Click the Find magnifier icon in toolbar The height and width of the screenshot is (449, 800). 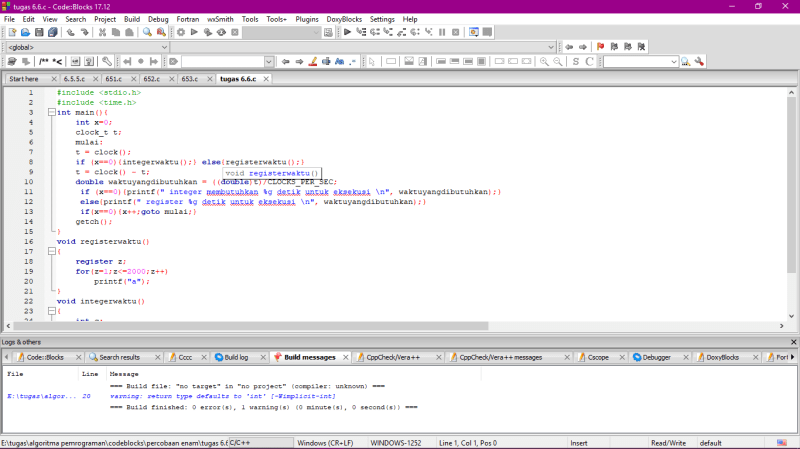pos(147,32)
